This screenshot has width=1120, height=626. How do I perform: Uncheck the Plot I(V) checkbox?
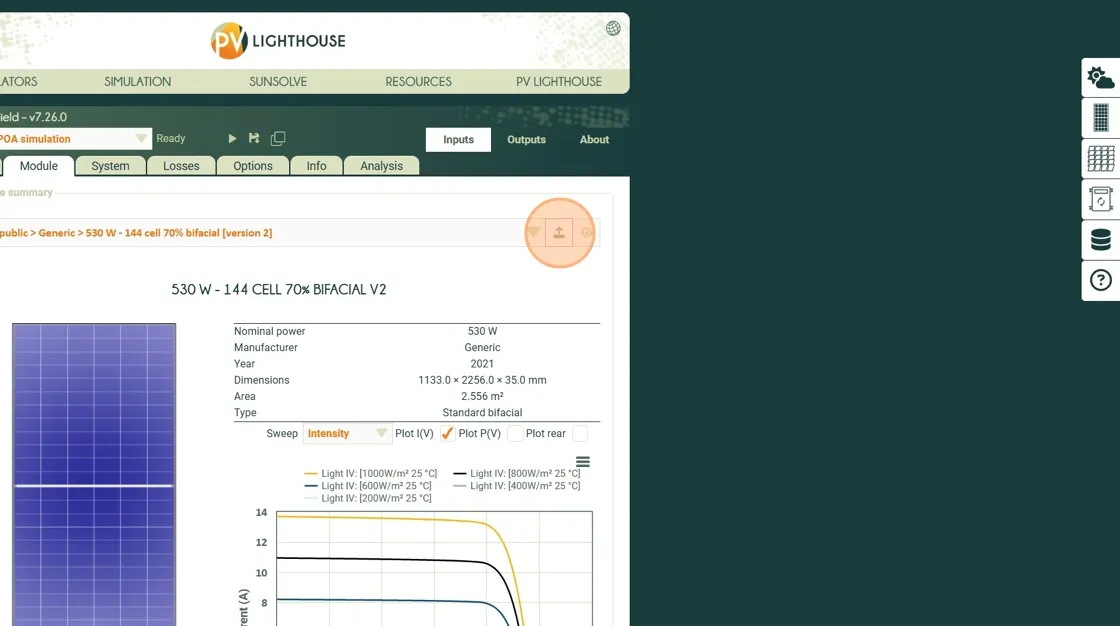coord(447,434)
